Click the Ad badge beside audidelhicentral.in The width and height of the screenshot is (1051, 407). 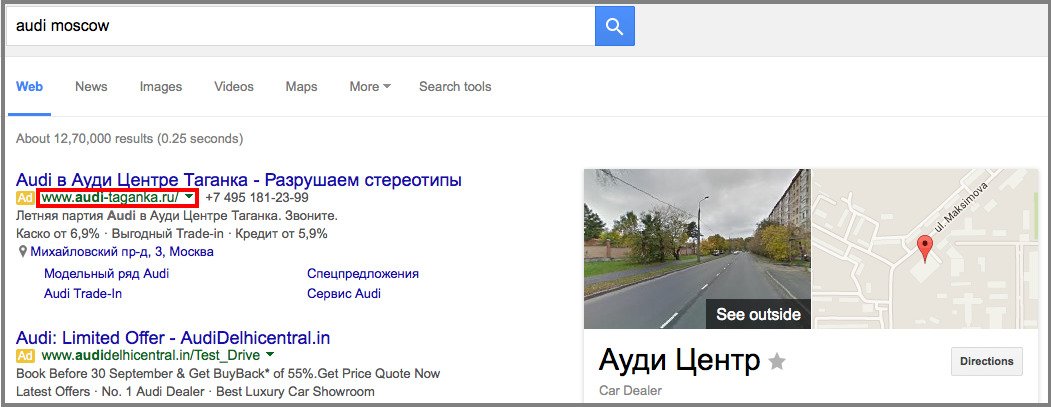click(25, 355)
